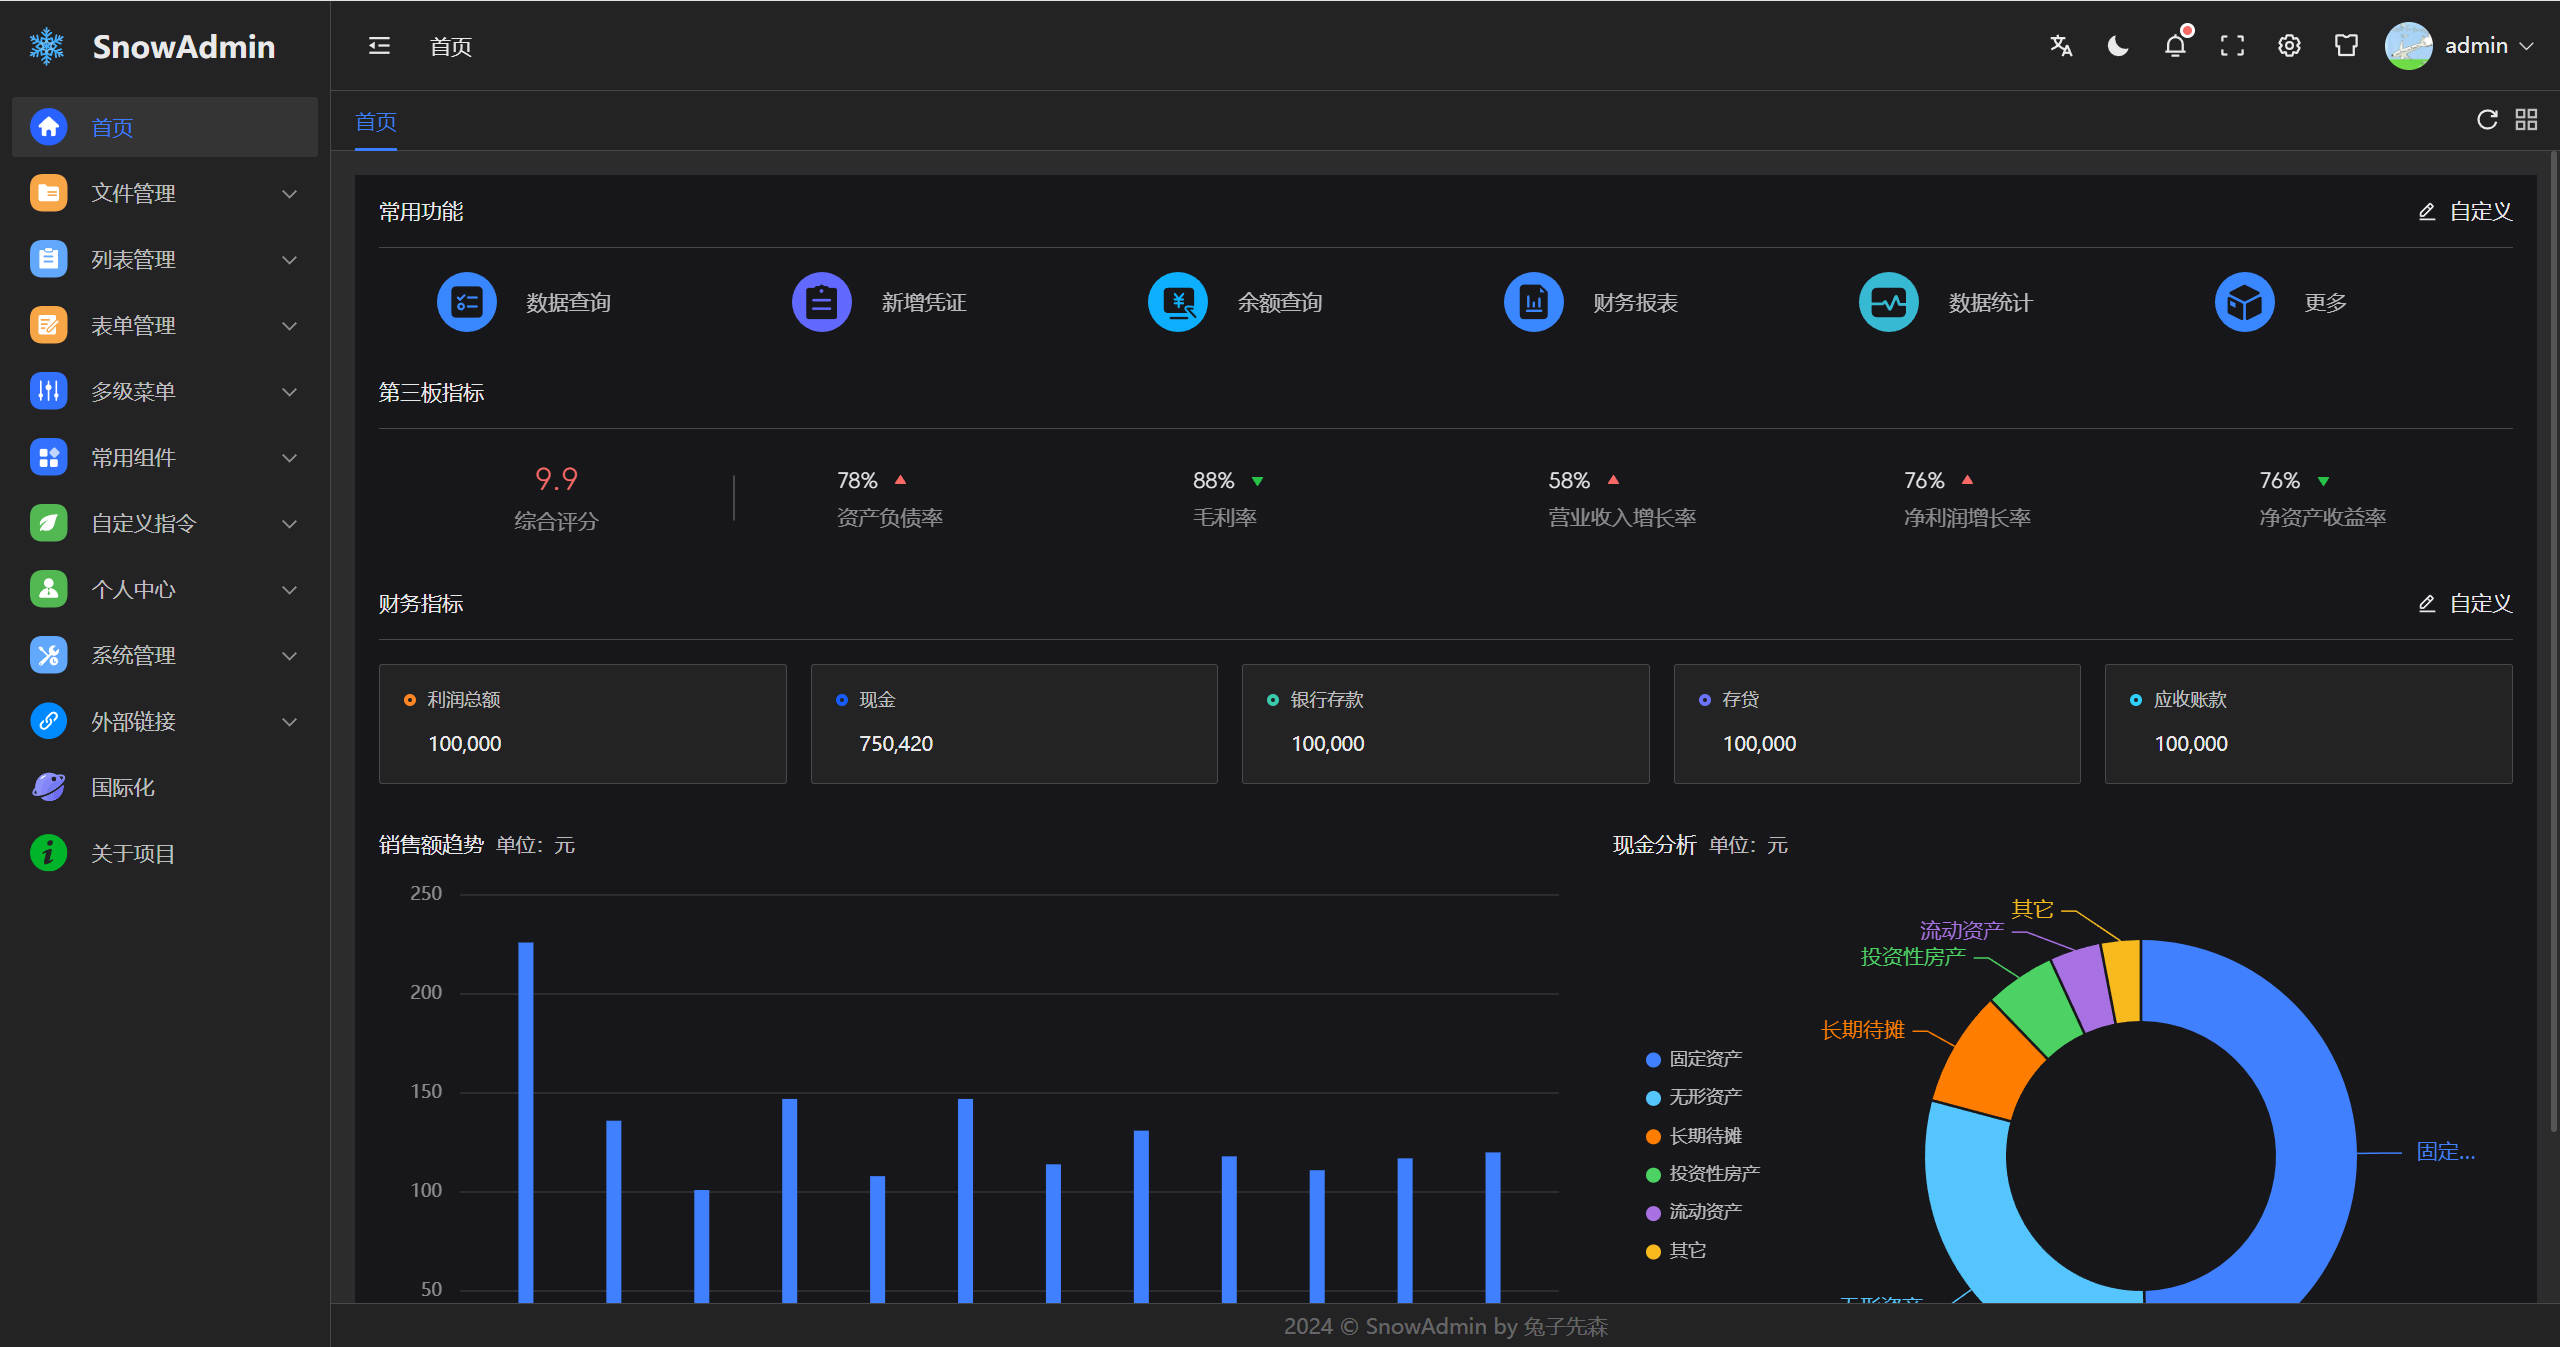Expand the 列表管理 menu chevron
Viewport: 2560px width, 1347px height.
pos(289,260)
